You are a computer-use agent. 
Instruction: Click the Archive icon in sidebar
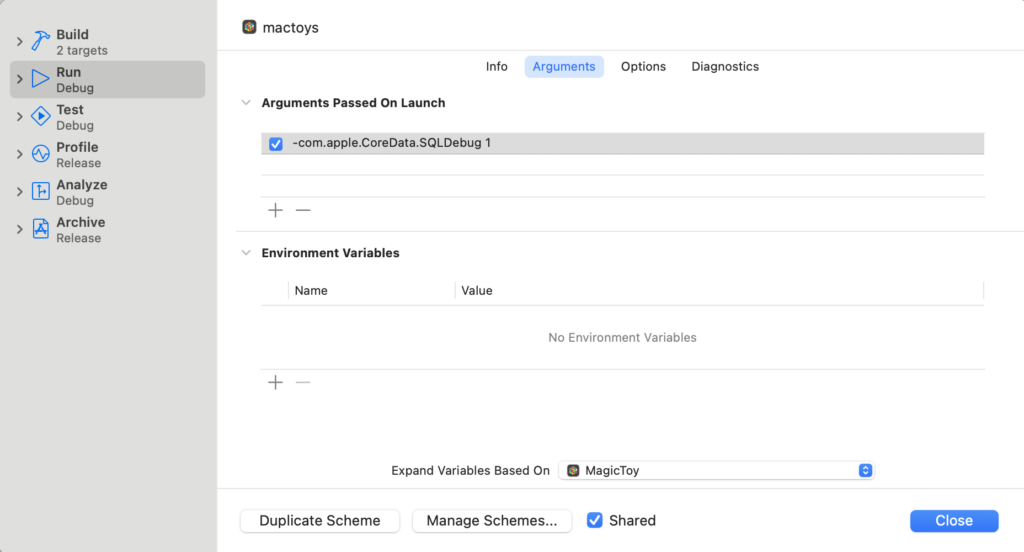point(40,229)
